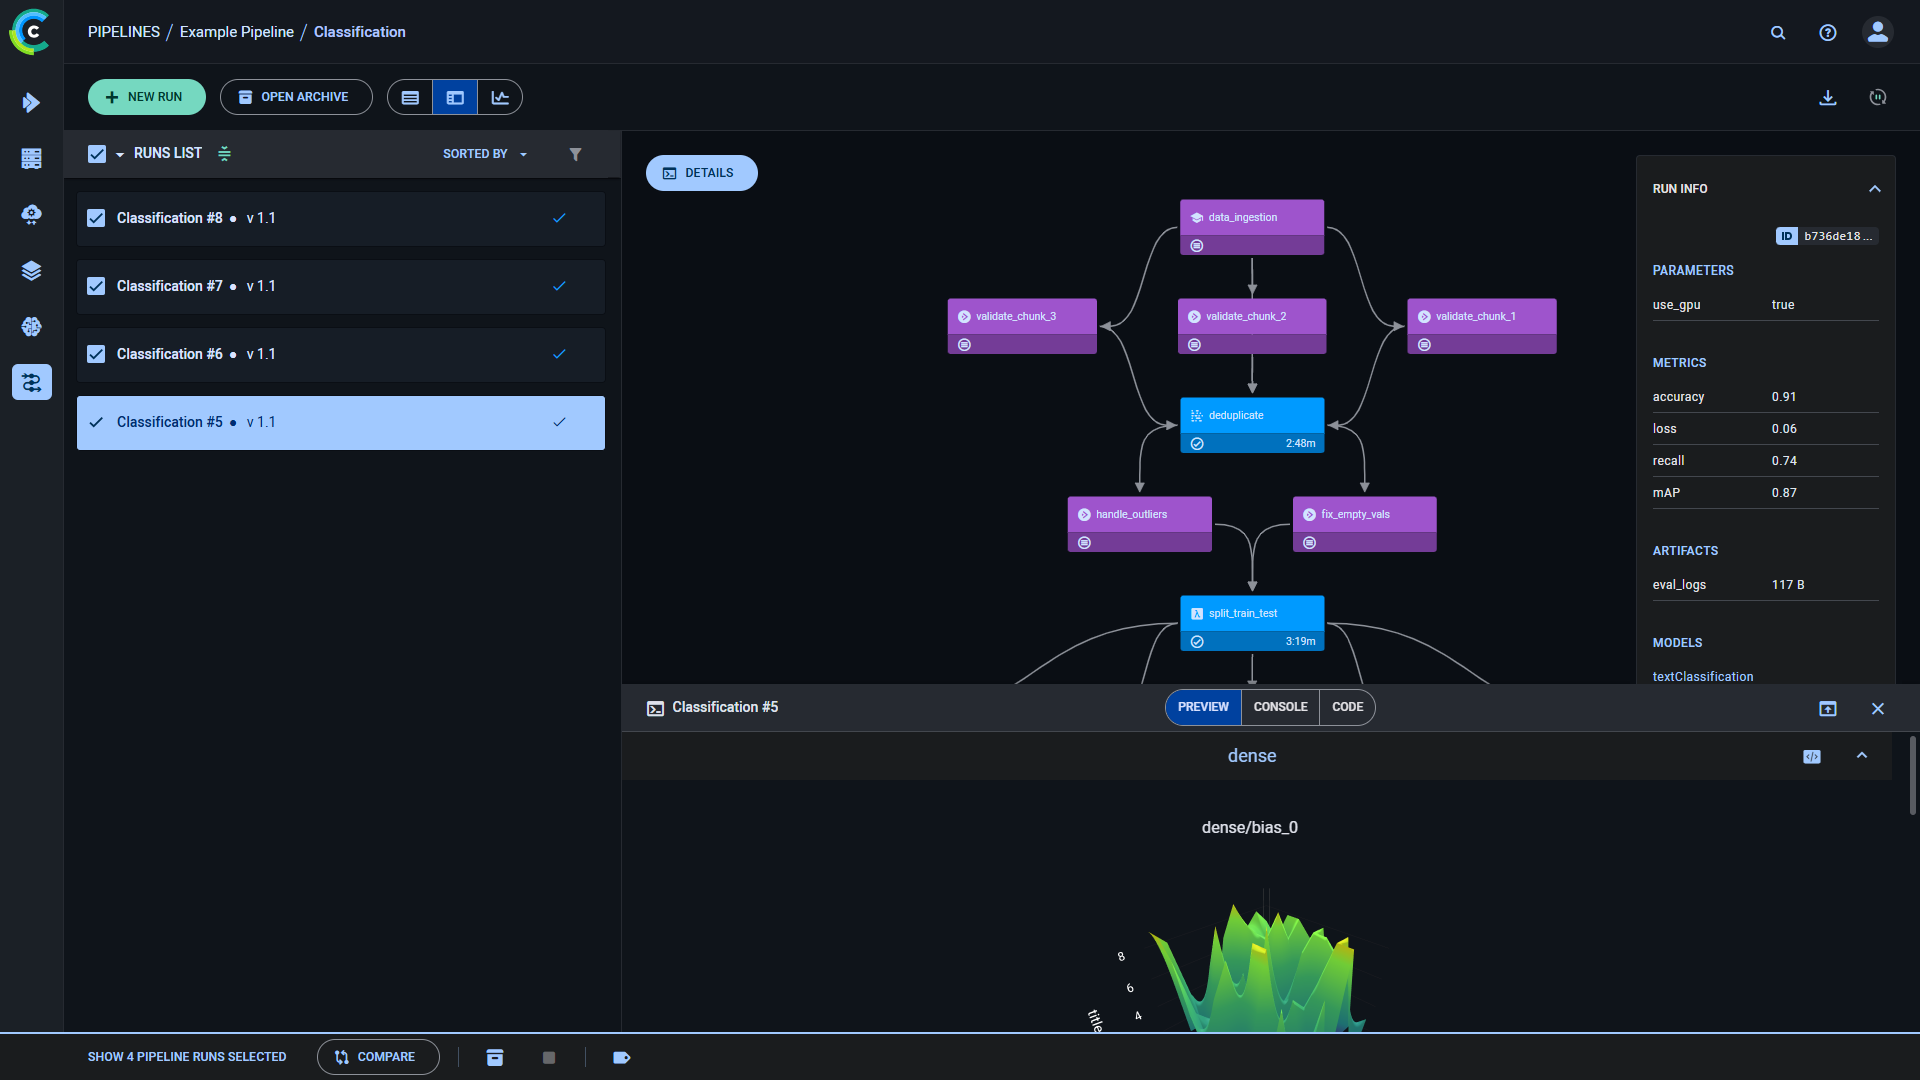Open the Sorted By dropdown
The height and width of the screenshot is (1080, 1920).
point(485,154)
